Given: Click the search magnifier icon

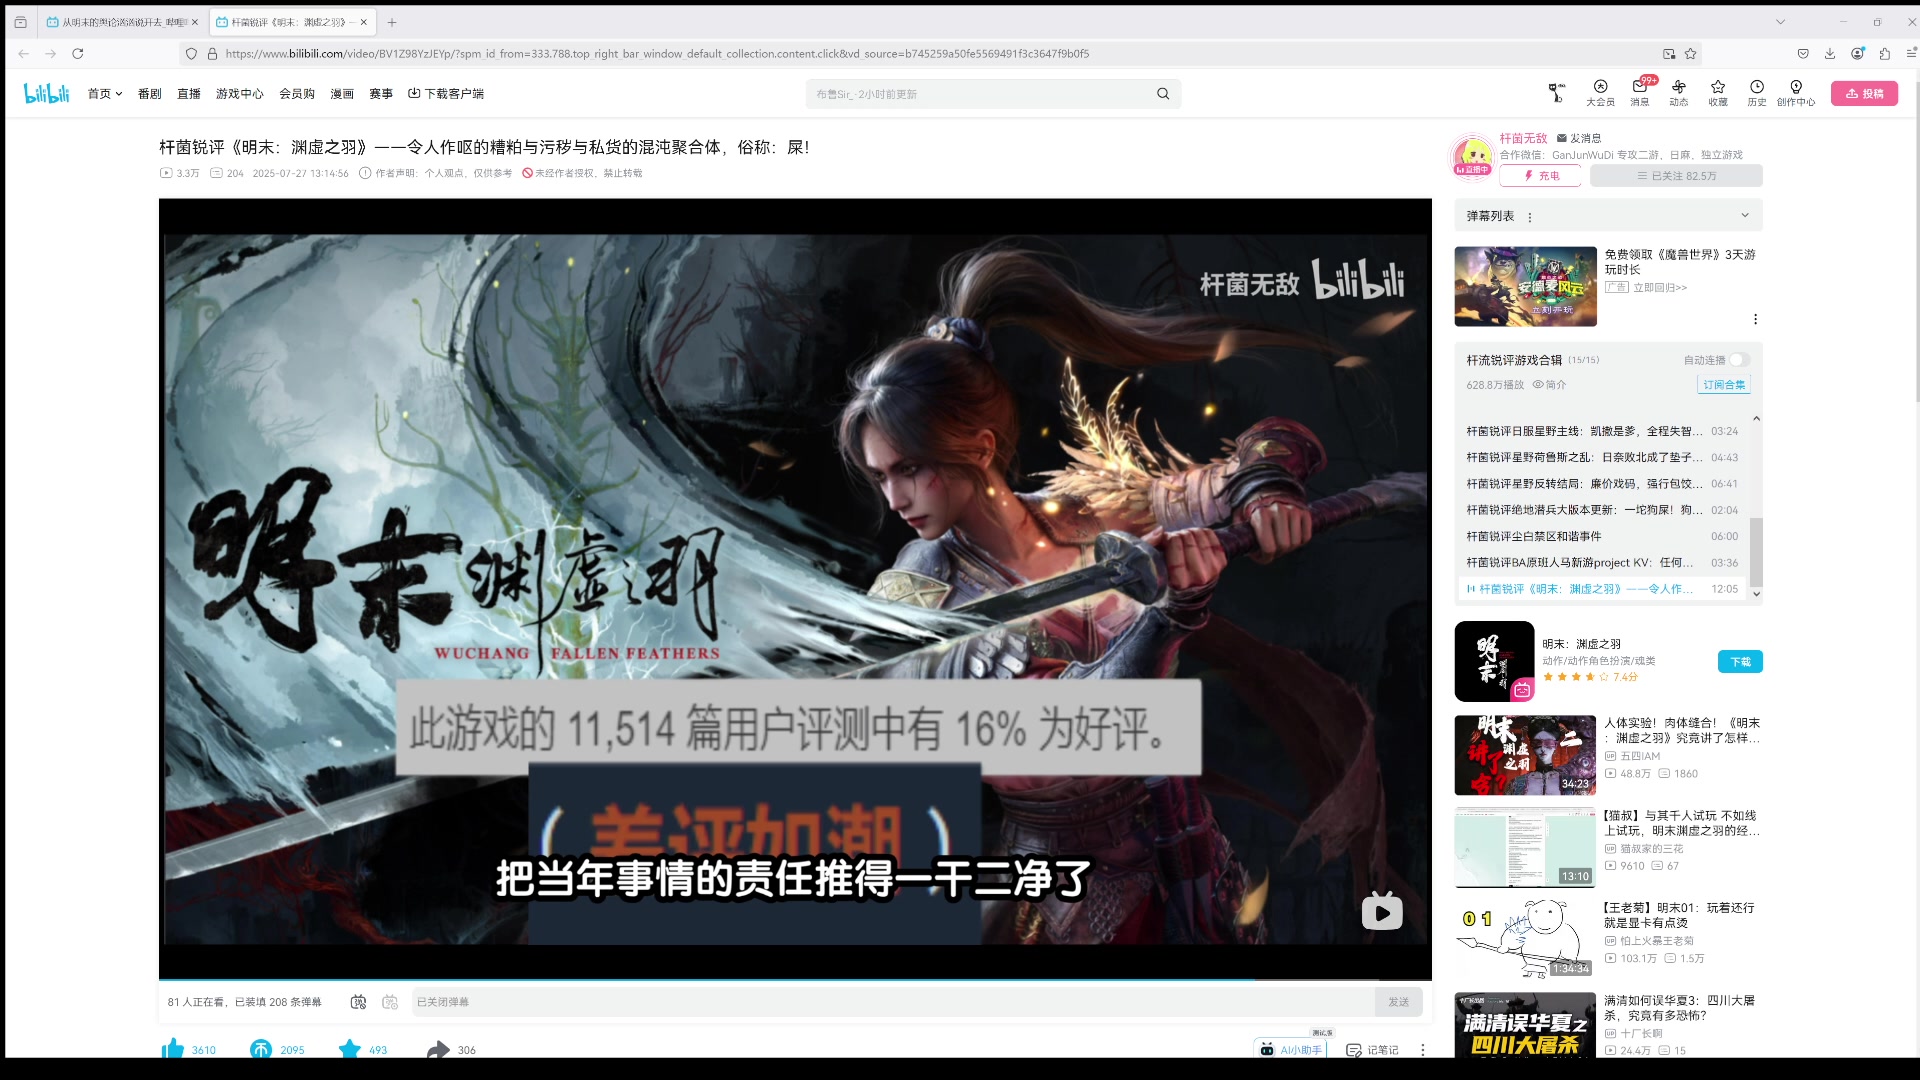Looking at the screenshot, I should (x=1163, y=94).
